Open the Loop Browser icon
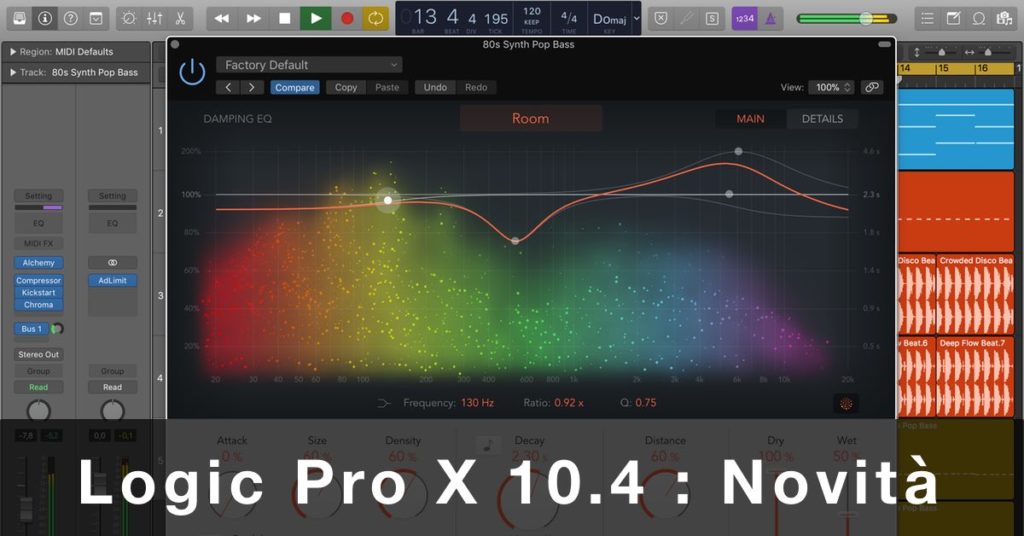The image size is (1024, 536). click(979, 18)
